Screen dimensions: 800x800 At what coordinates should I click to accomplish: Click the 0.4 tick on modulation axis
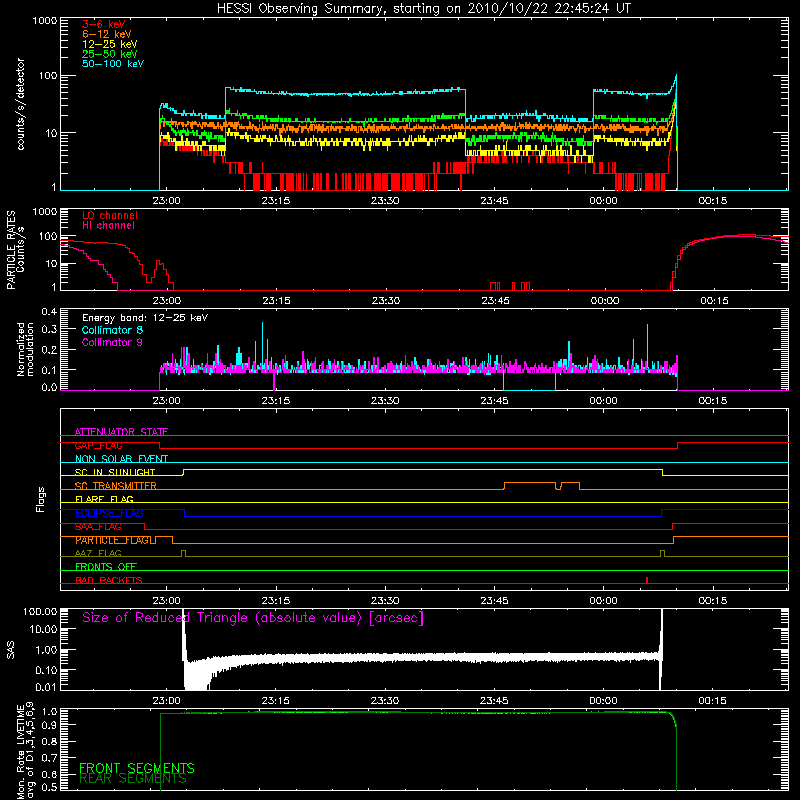click(49, 311)
